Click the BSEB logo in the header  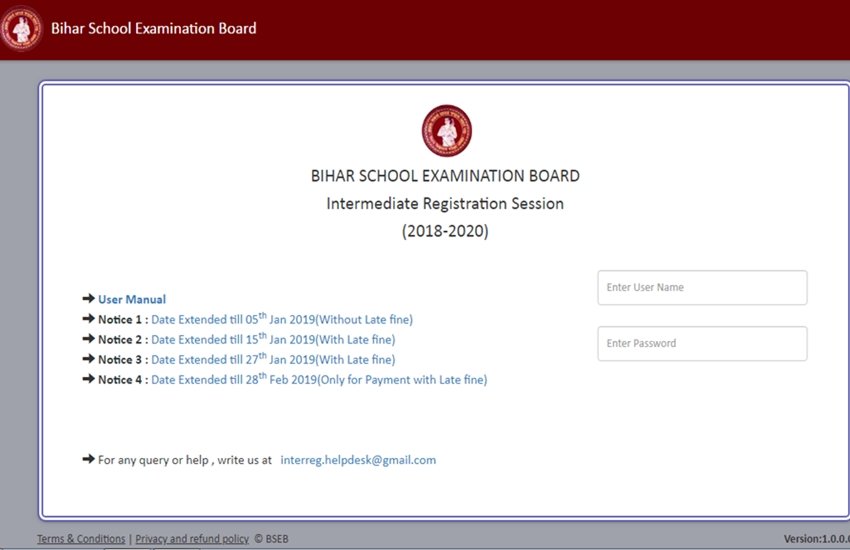[x=21, y=30]
